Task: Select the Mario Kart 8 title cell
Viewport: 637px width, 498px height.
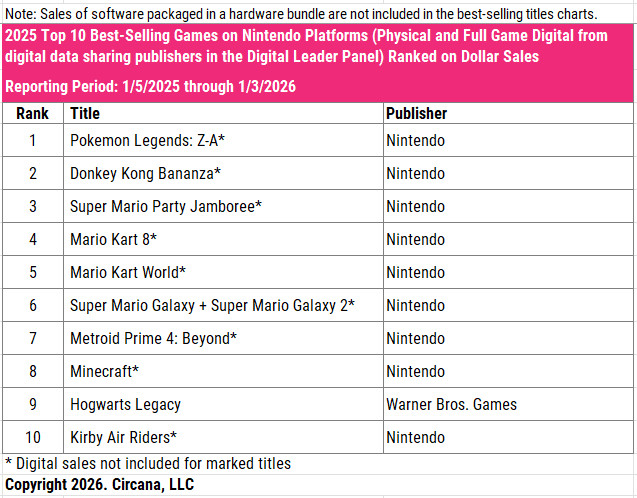Action: [x=113, y=240]
